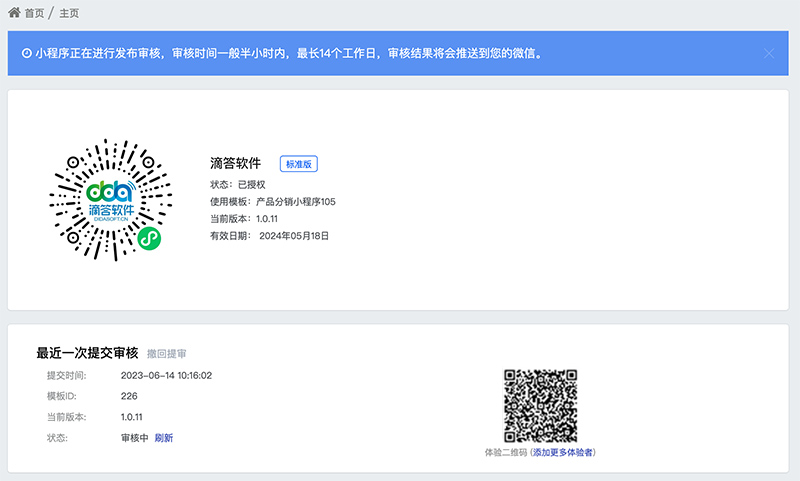
Task: Click the info icon in the blue banner
Action: pos(26,53)
